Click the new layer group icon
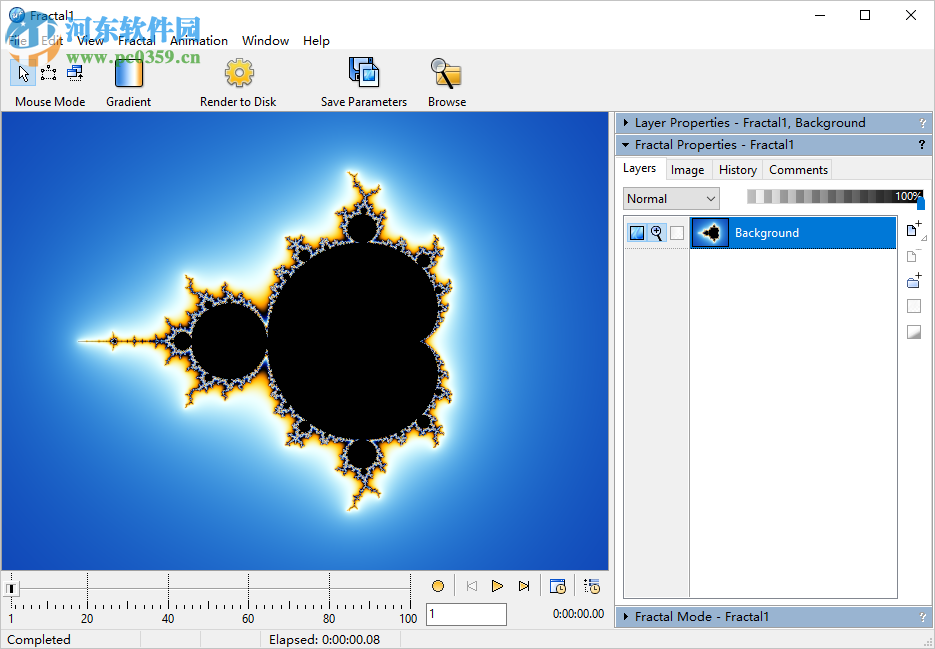 [913, 281]
